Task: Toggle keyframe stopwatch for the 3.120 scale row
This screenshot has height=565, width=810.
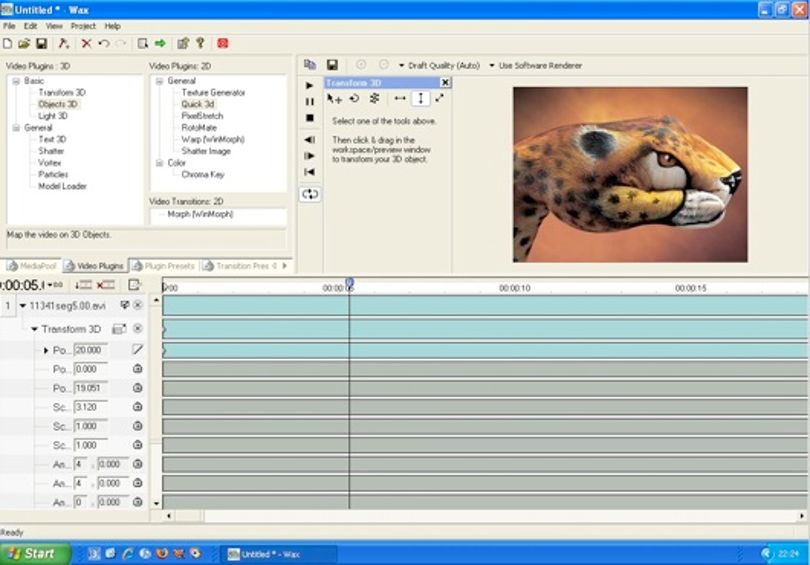Action: 137,407
